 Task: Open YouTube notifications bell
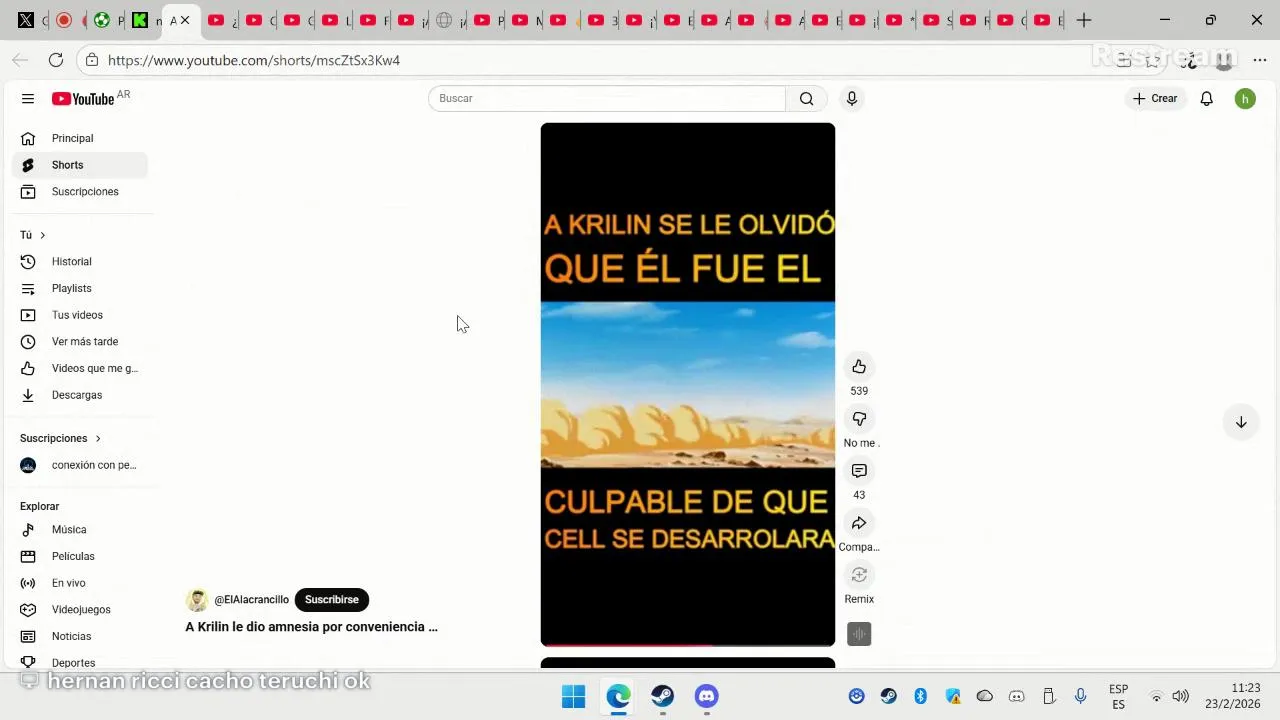point(1207,98)
